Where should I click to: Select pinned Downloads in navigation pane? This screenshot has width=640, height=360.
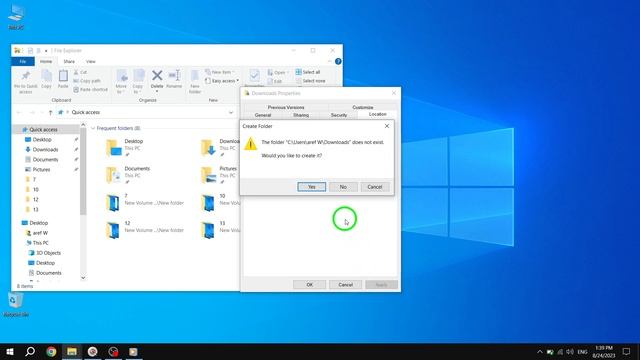click(x=45, y=149)
